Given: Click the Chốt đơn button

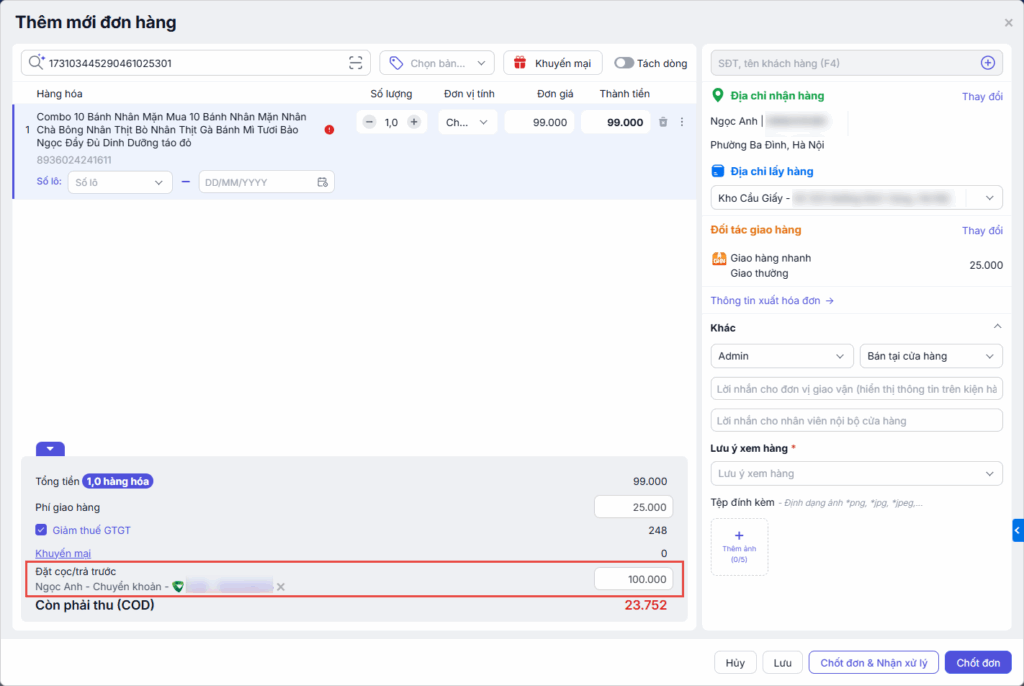Looking at the screenshot, I should tap(977, 663).
